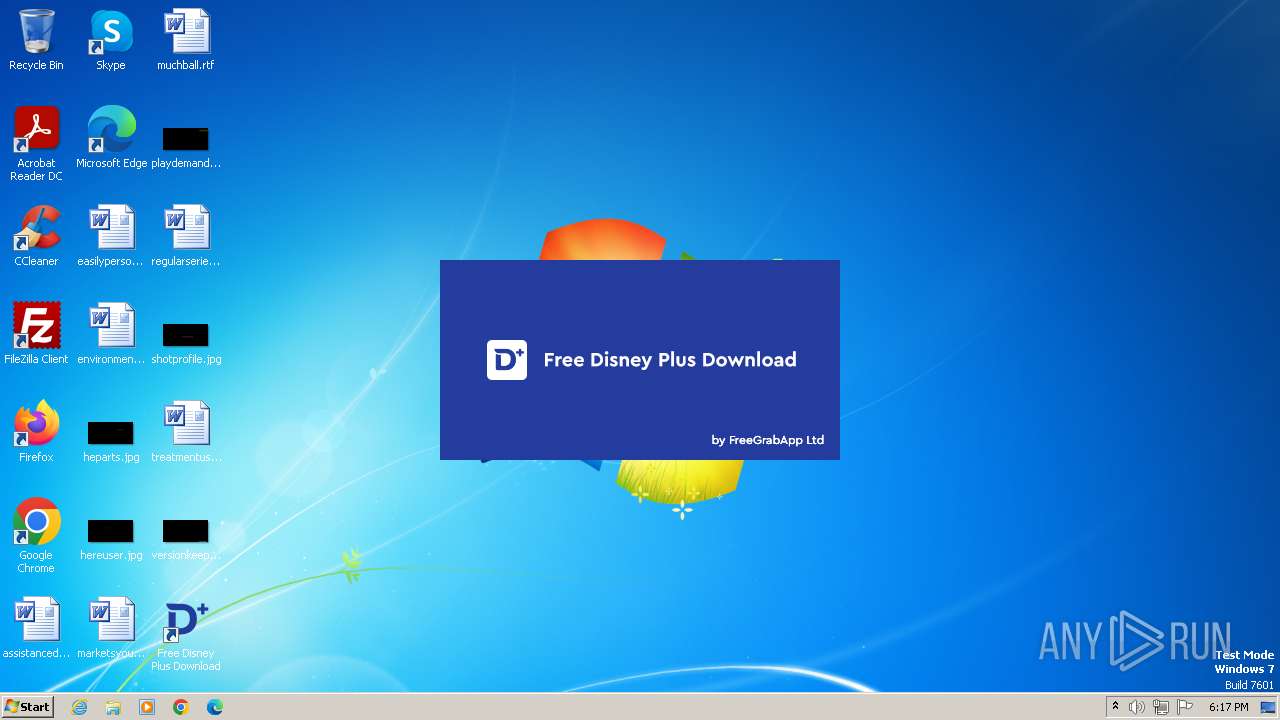The width and height of the screenshot is (1280, 720).
Task: Select the environmen document icon
Action: pyautogui.click(x=111, y=334)
